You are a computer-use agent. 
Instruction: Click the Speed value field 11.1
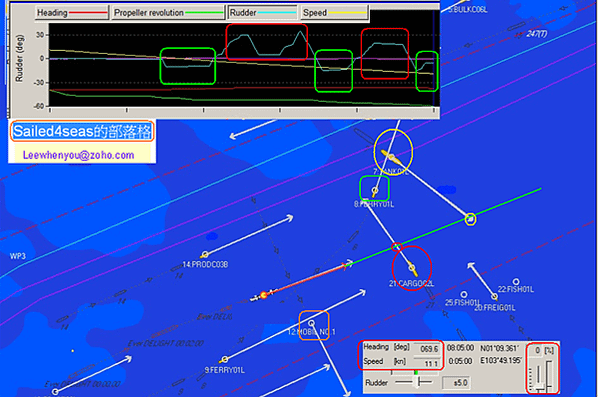click(x=428, y=363)
